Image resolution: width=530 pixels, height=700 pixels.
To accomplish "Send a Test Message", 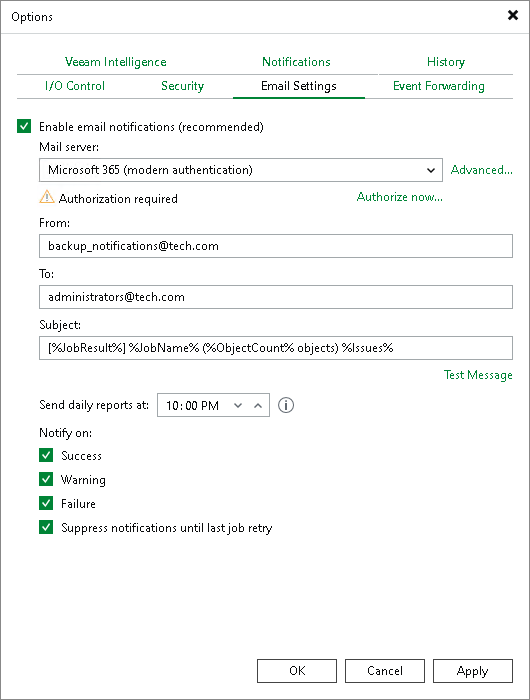I will pyautogui.click(x=478, y=375).
